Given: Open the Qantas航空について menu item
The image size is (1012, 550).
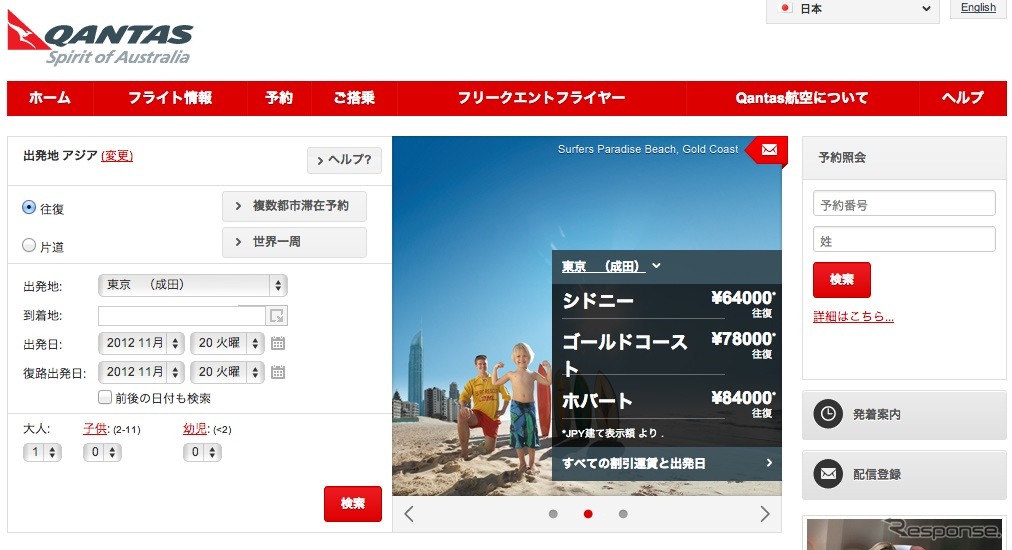Looking at the screenshot, I should point(802,98).
